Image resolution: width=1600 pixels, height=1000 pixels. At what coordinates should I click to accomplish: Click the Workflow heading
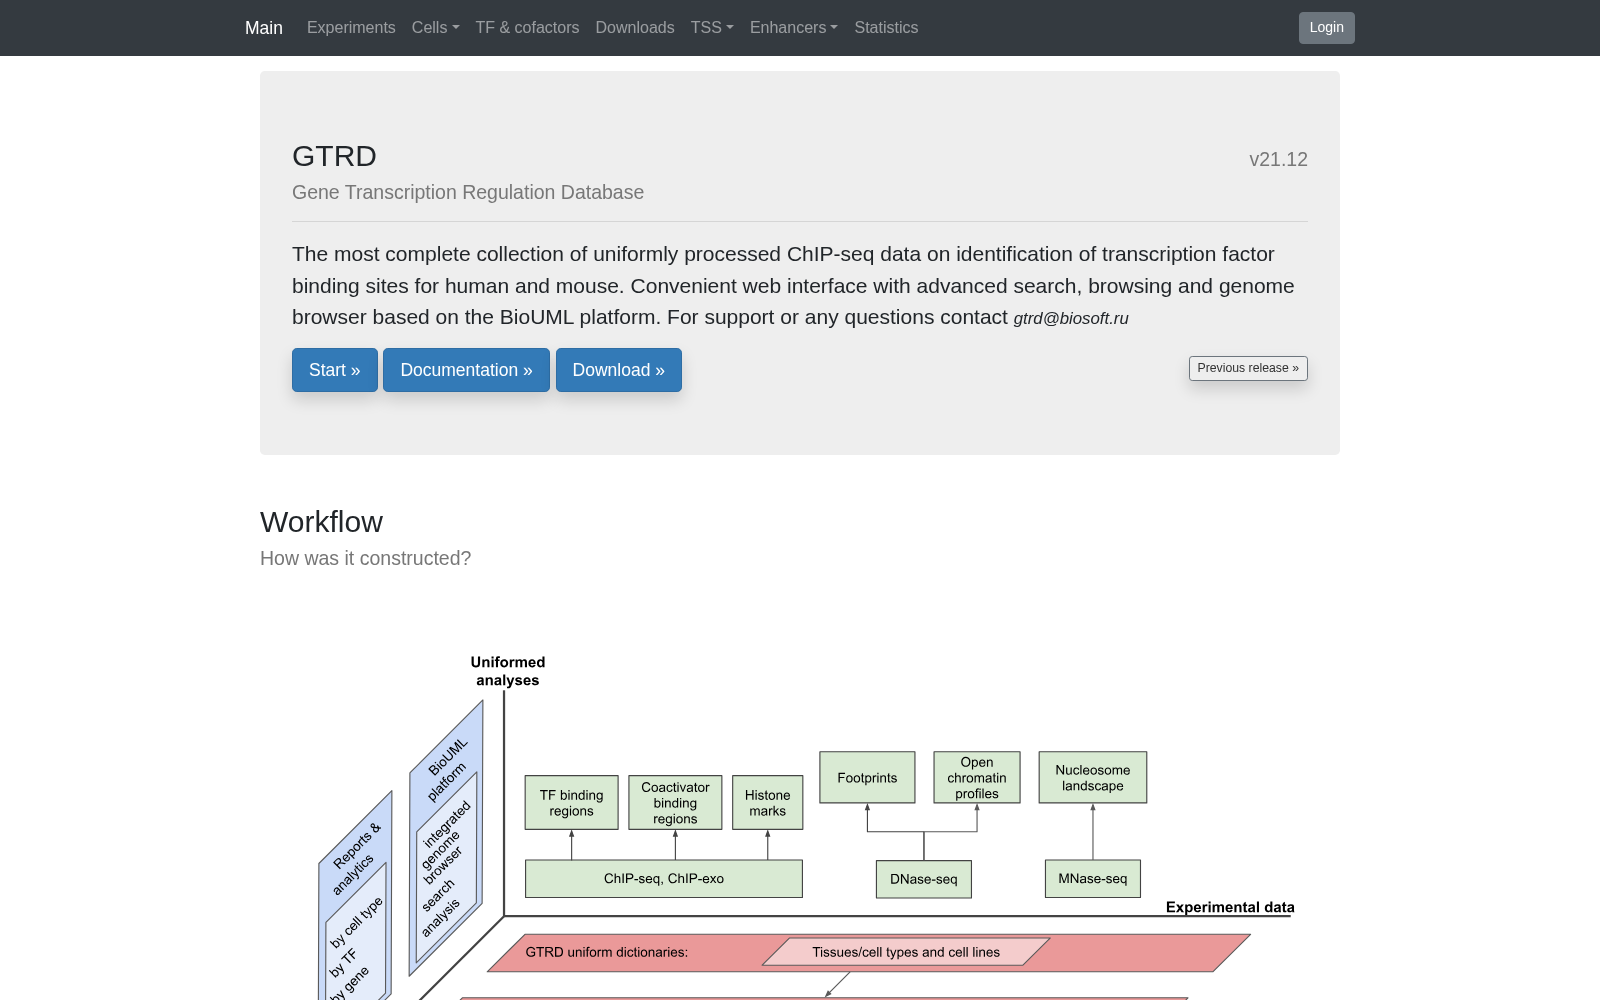pyautogui.click(x=321, y=522)
